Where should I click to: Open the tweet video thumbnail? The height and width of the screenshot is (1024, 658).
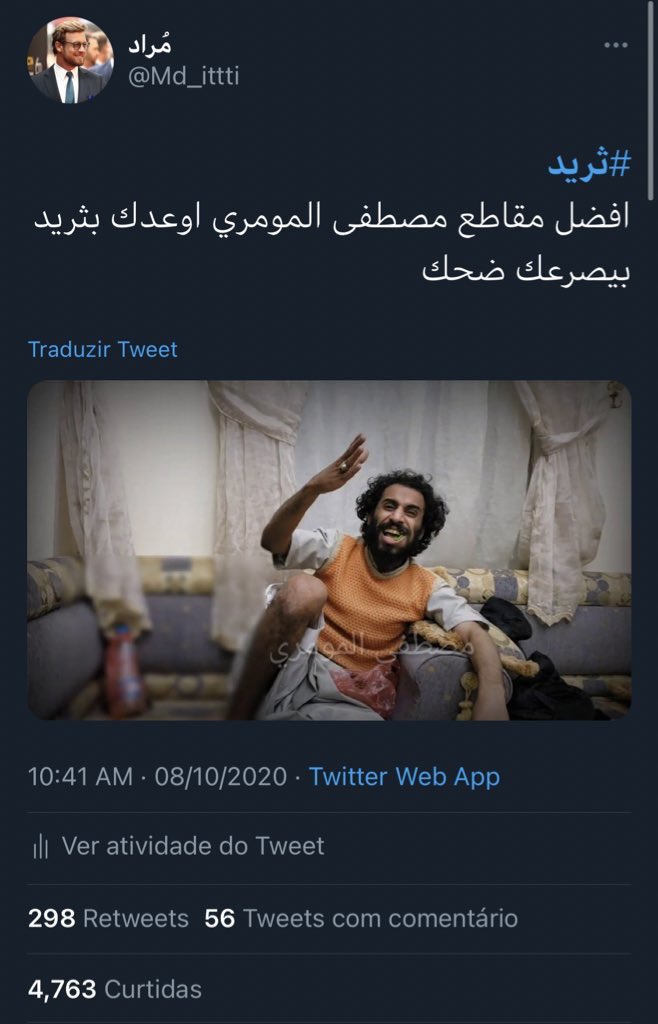point(329,550)
